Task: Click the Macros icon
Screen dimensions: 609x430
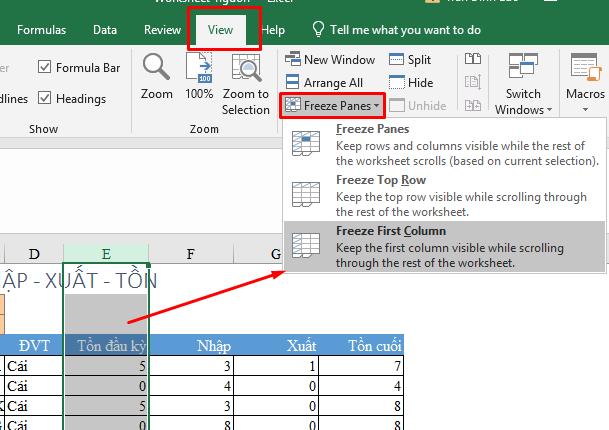Action: pyautogui.click(x=586, y=67)
